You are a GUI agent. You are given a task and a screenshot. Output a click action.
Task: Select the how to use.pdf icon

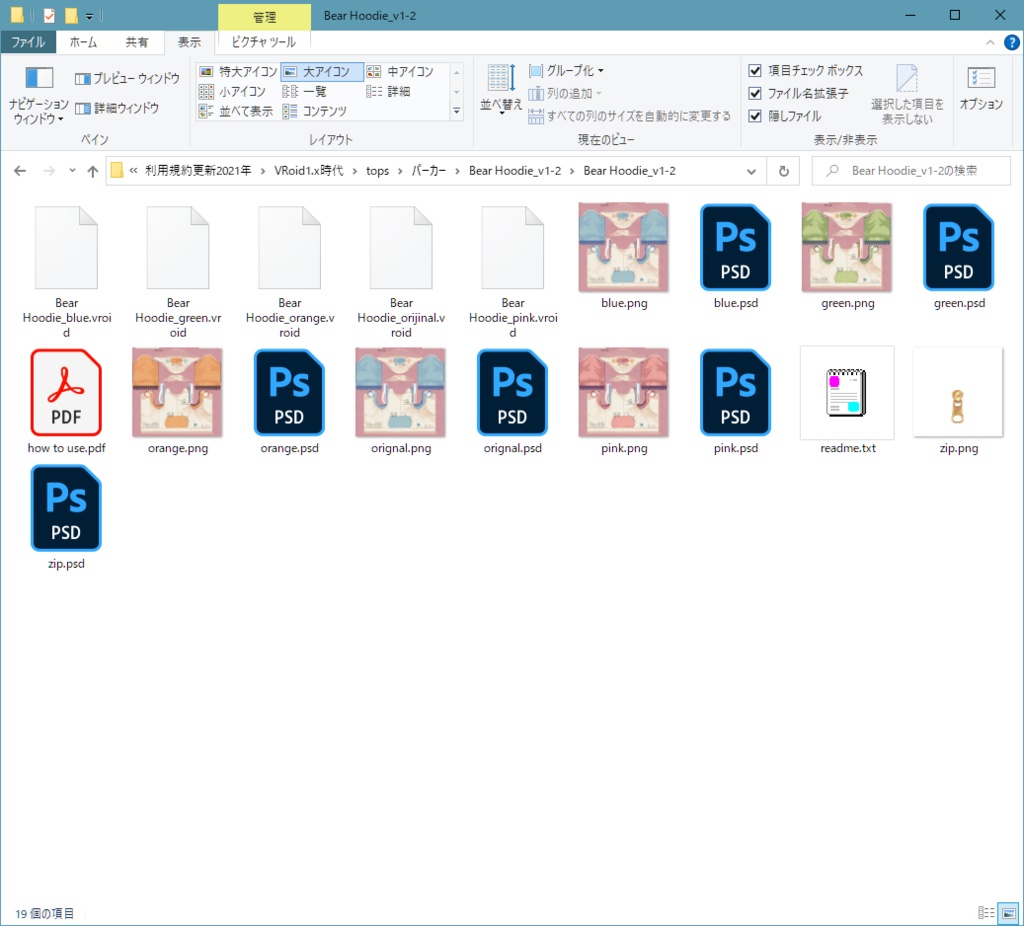pos(66,393)
